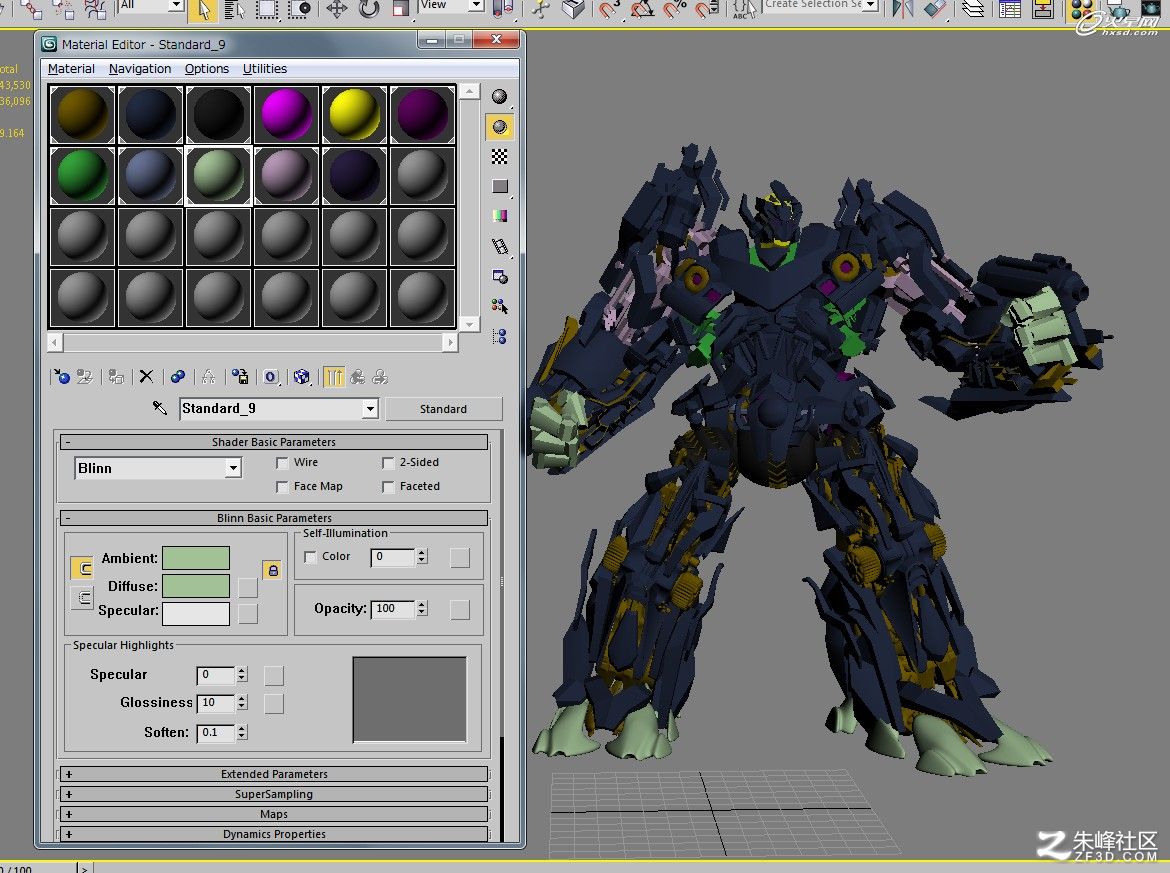Click the Specular color swatch
This screenshot has width=1170, height=873.
[195, 613]
